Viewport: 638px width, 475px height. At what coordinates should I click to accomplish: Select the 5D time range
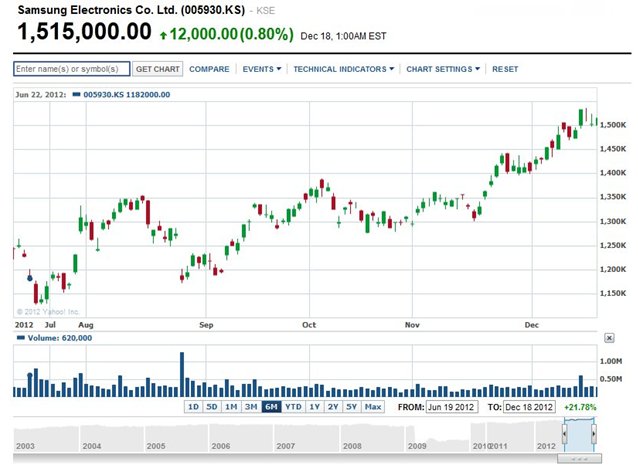click(212, 407)
